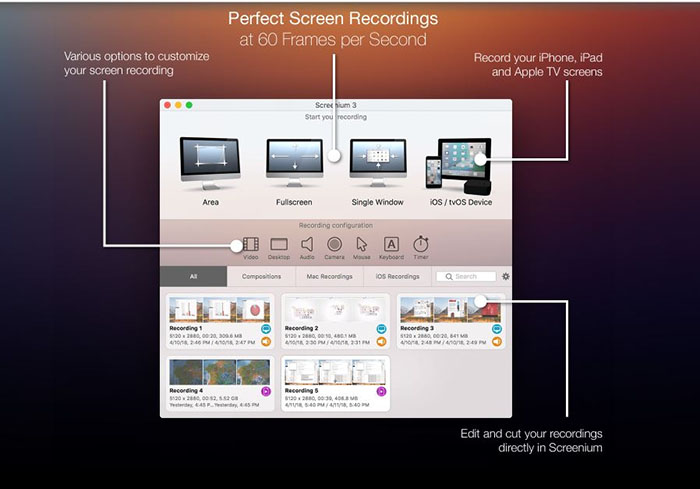700x489 pixels.
Task: Switch to the Mac Recordings tab
Action: click(x=329, y=276)
